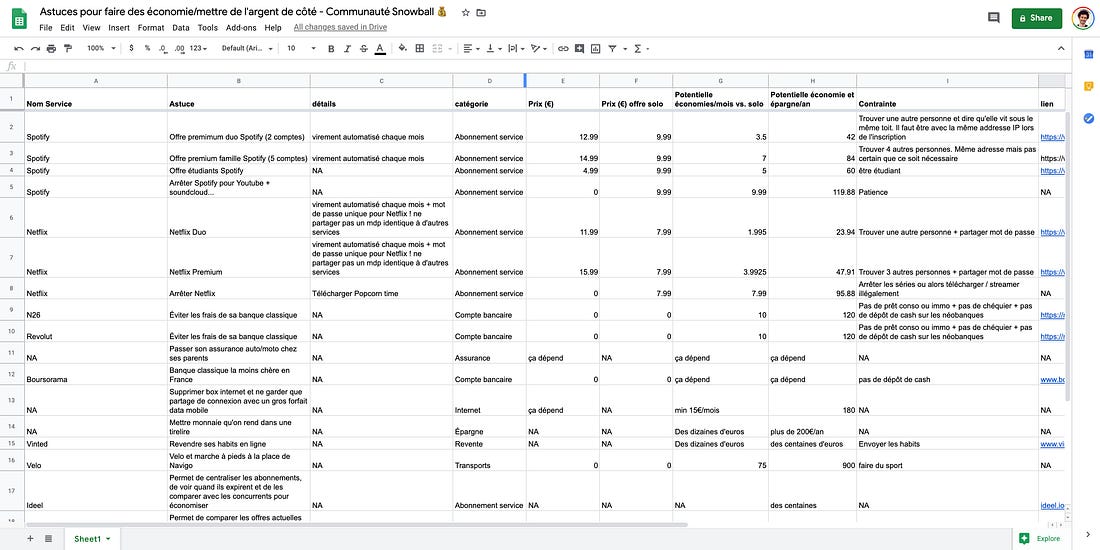
Task: Open the Functions sigma menu
Action: coord(641,48)
